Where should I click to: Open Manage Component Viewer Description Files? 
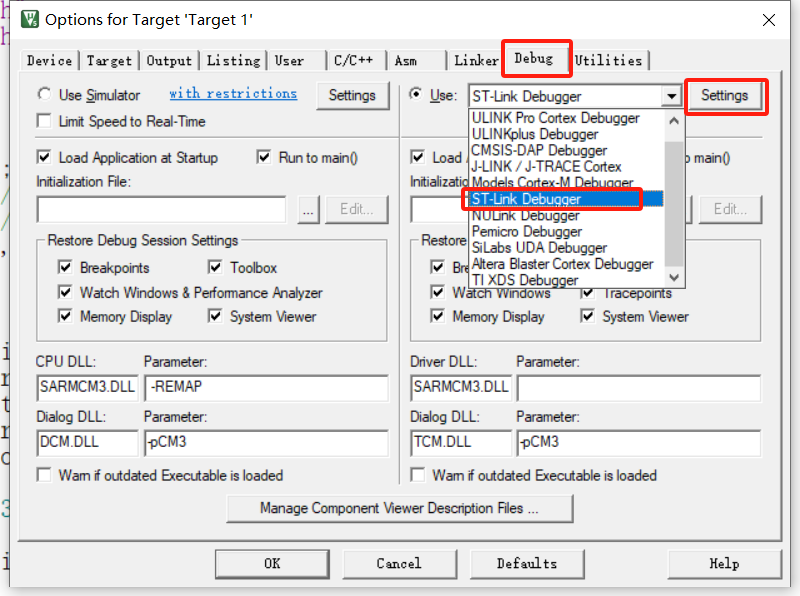[399, 508]
